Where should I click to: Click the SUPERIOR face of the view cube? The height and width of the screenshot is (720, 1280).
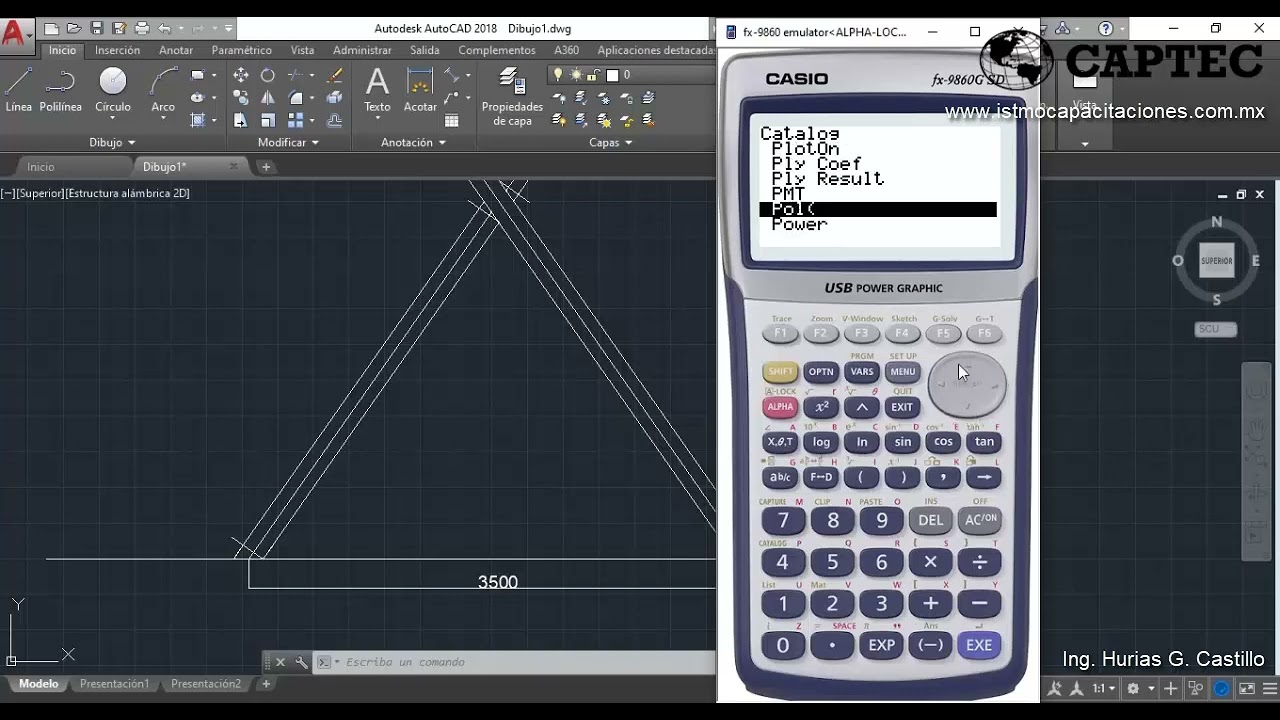[1217, 261]
